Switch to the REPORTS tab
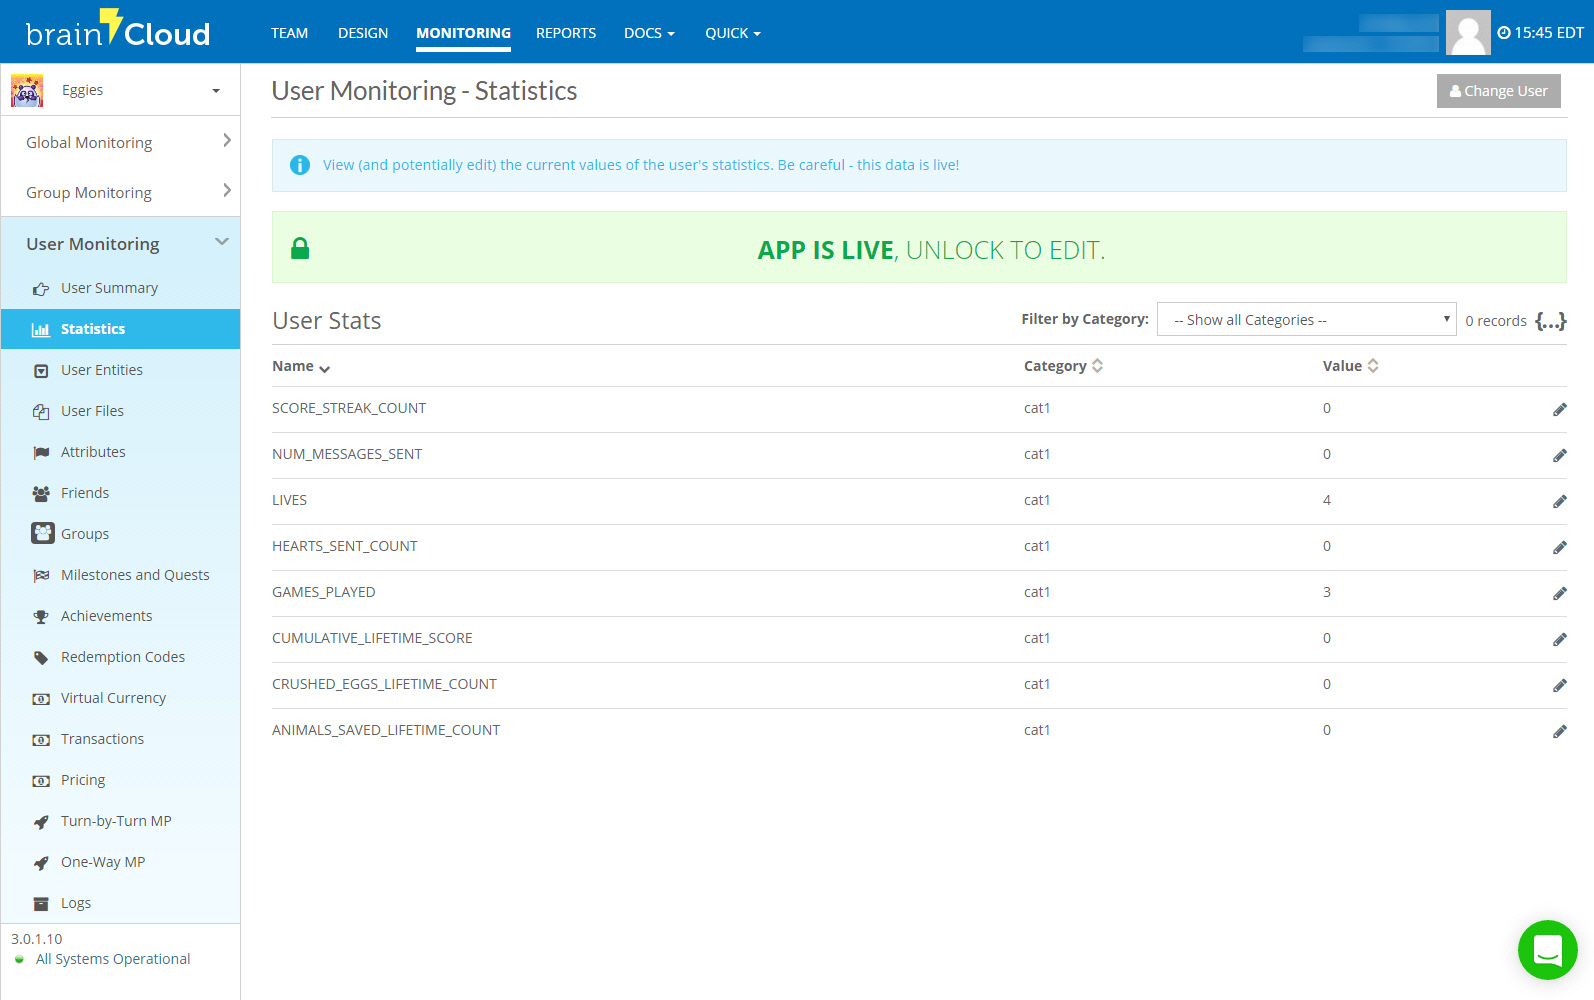1594x1000 pixels. coord(565,33)
